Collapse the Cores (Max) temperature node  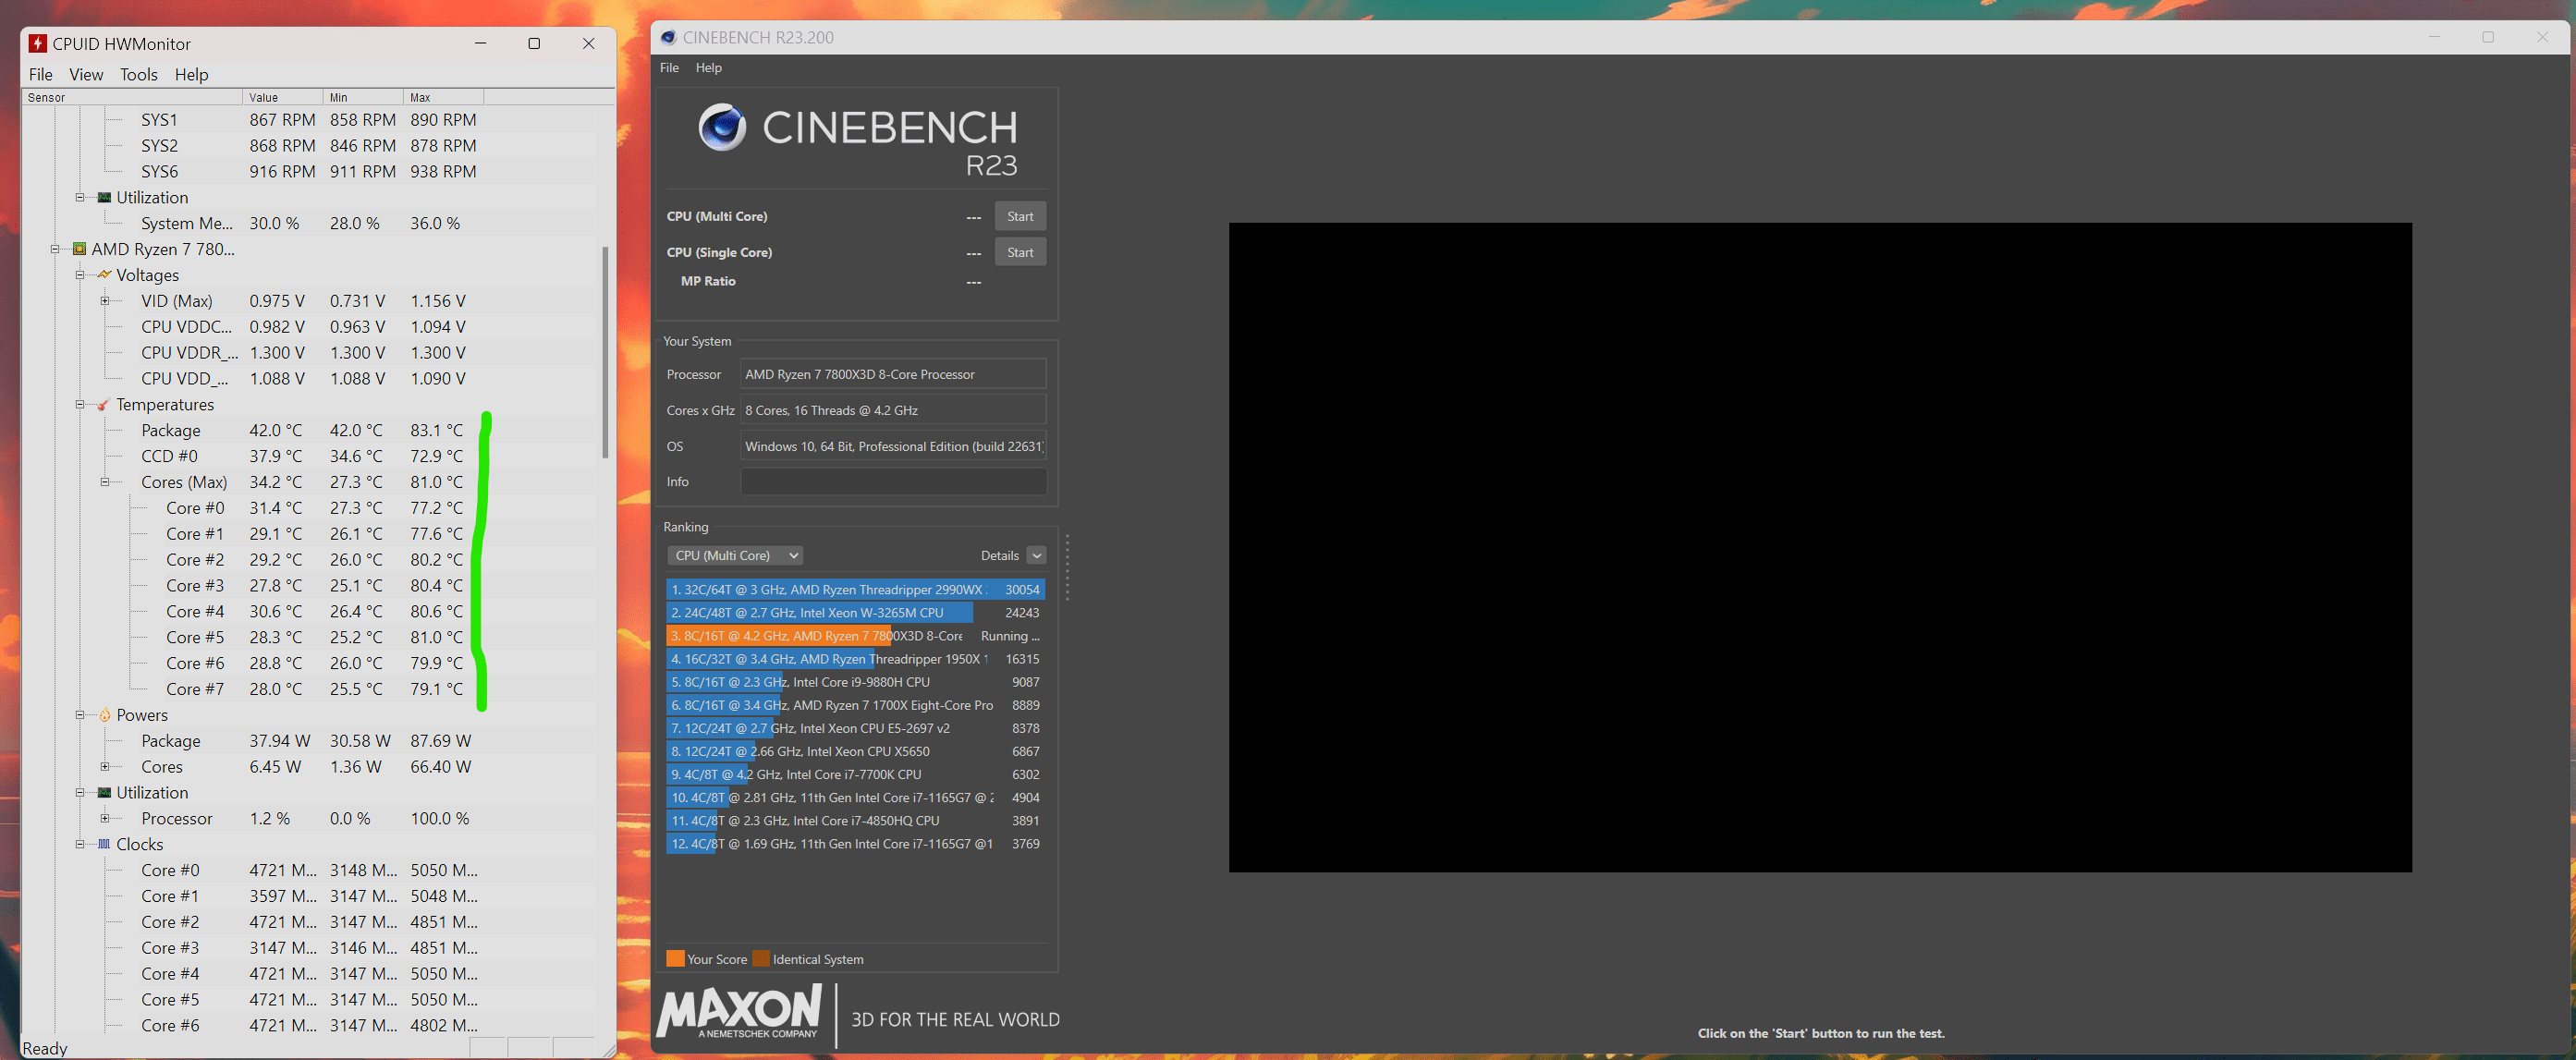coord(105,482)
